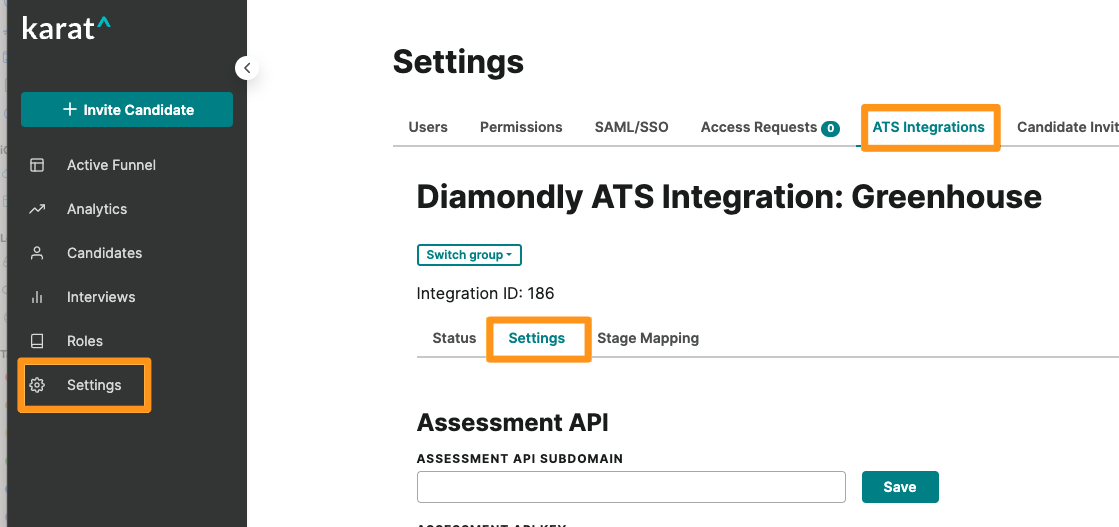Click the karat logo

click(x=66, y=28)
